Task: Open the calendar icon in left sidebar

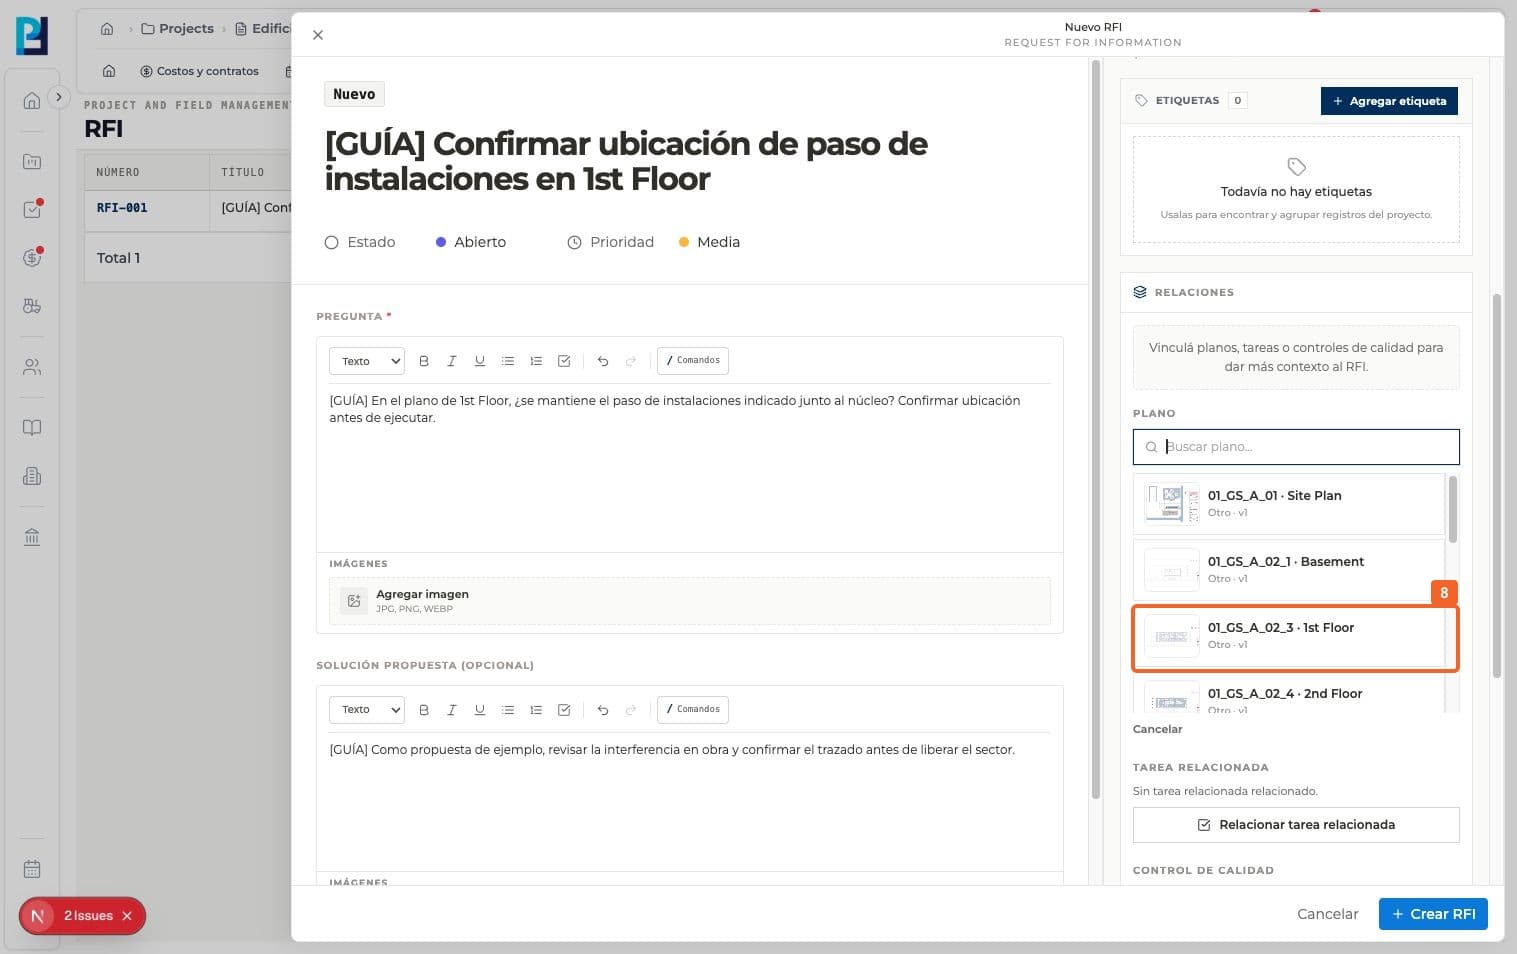Action: tap(32, 869)
